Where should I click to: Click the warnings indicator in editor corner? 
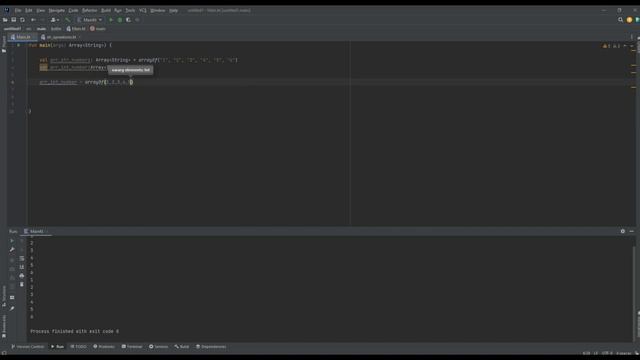(611, 46)
